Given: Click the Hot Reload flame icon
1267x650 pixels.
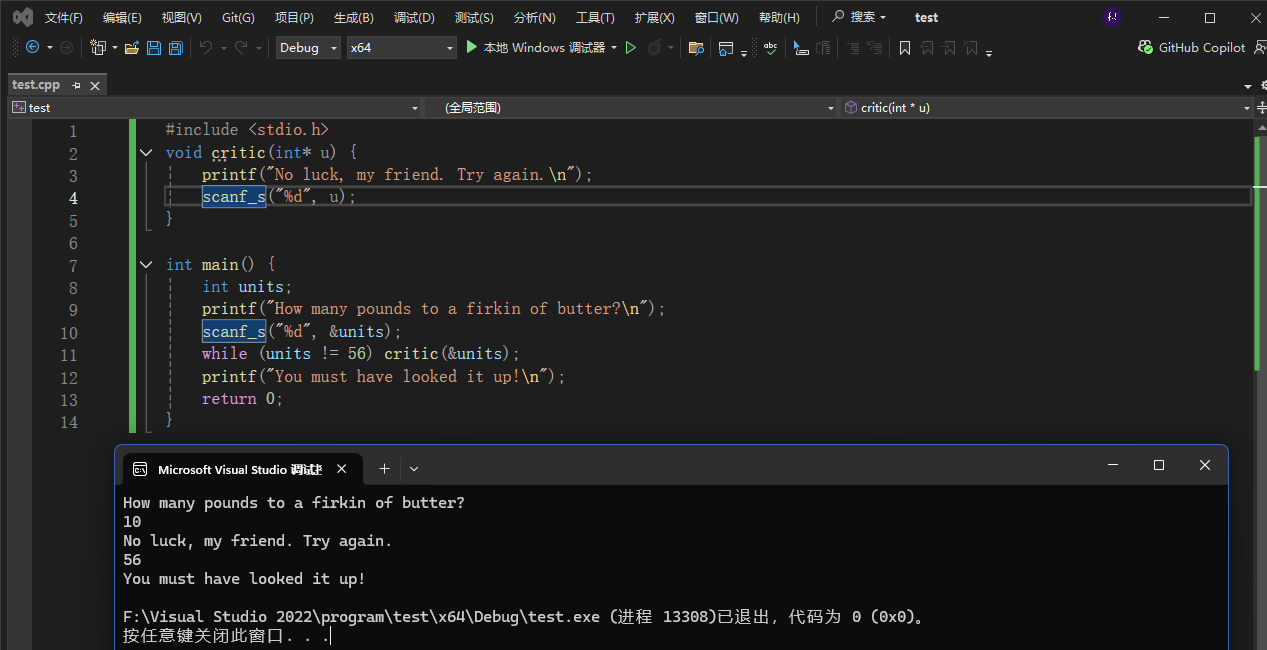Looking at the screenshot, I should click(655, 47).
